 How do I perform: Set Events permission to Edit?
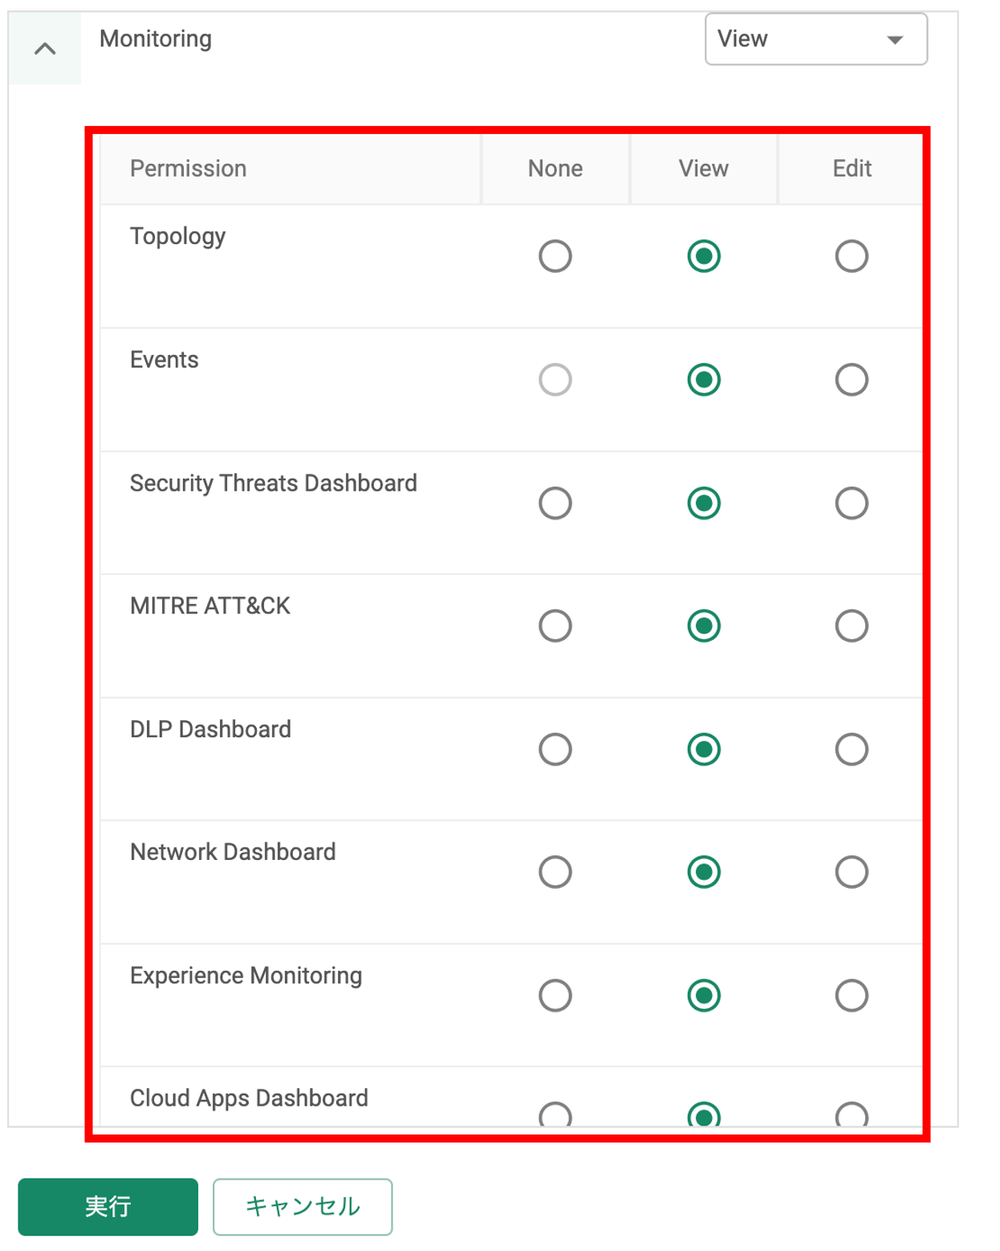tap(851, 380)
